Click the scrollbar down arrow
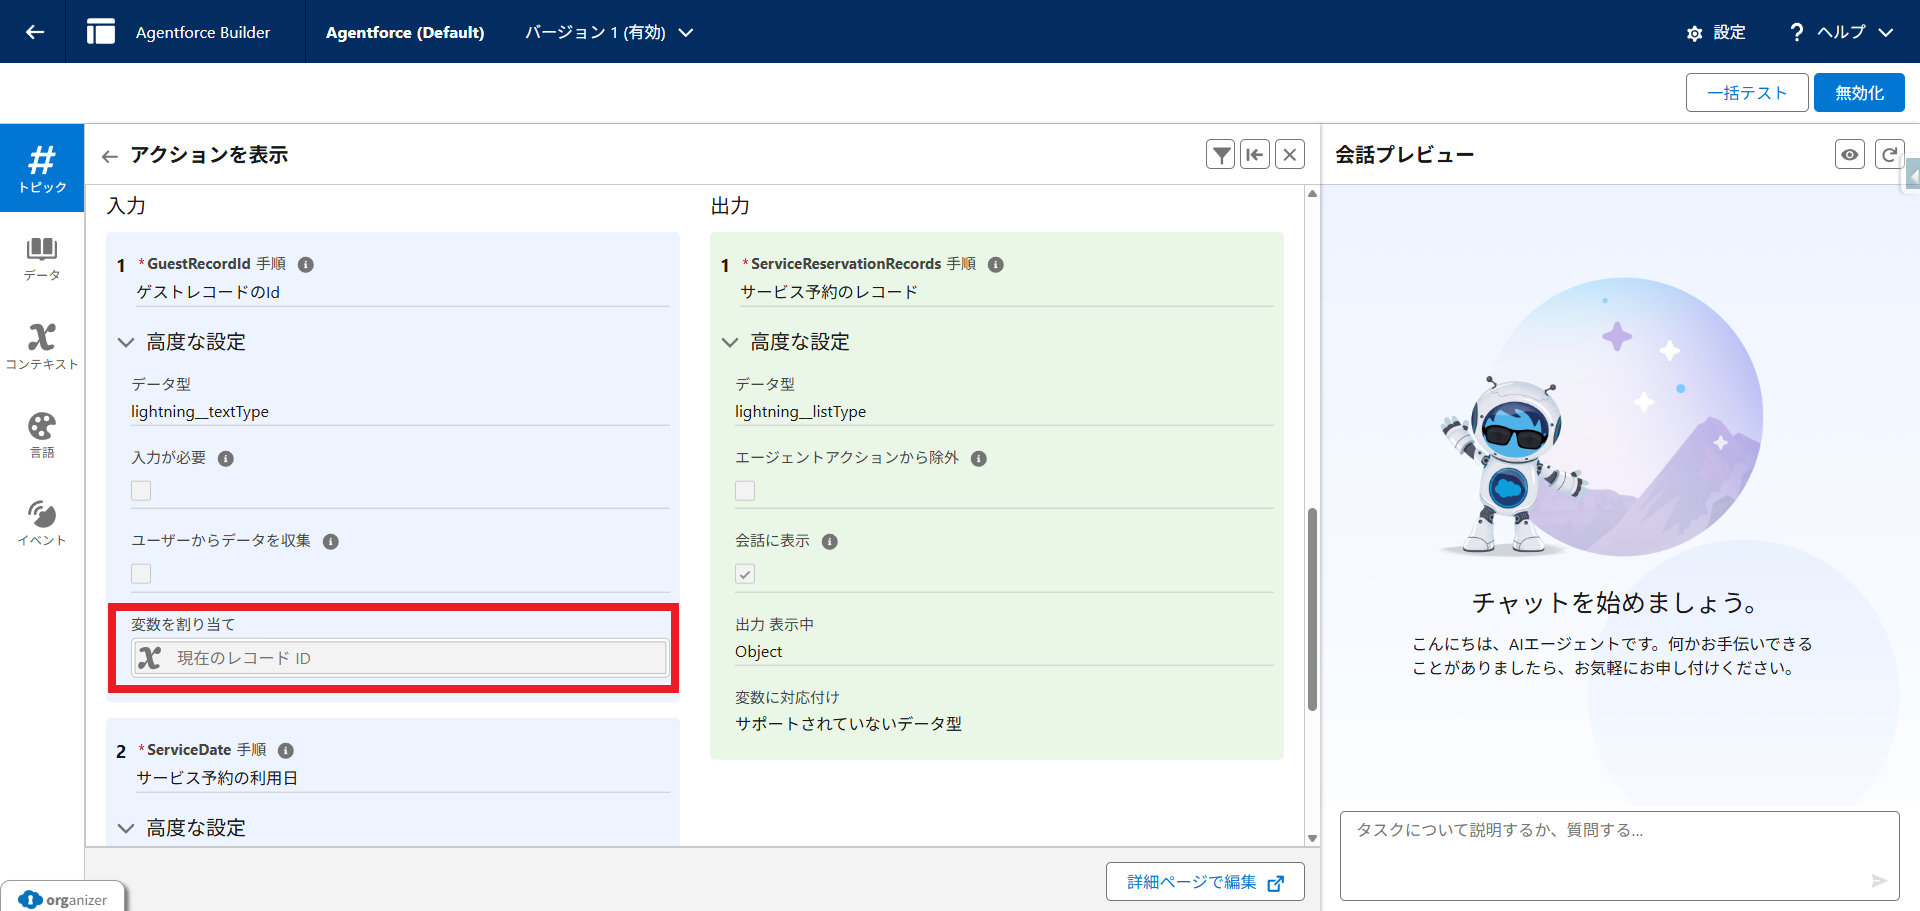Image resolution: width=1920 pixels, height=911 pixels. point(1312,838)
